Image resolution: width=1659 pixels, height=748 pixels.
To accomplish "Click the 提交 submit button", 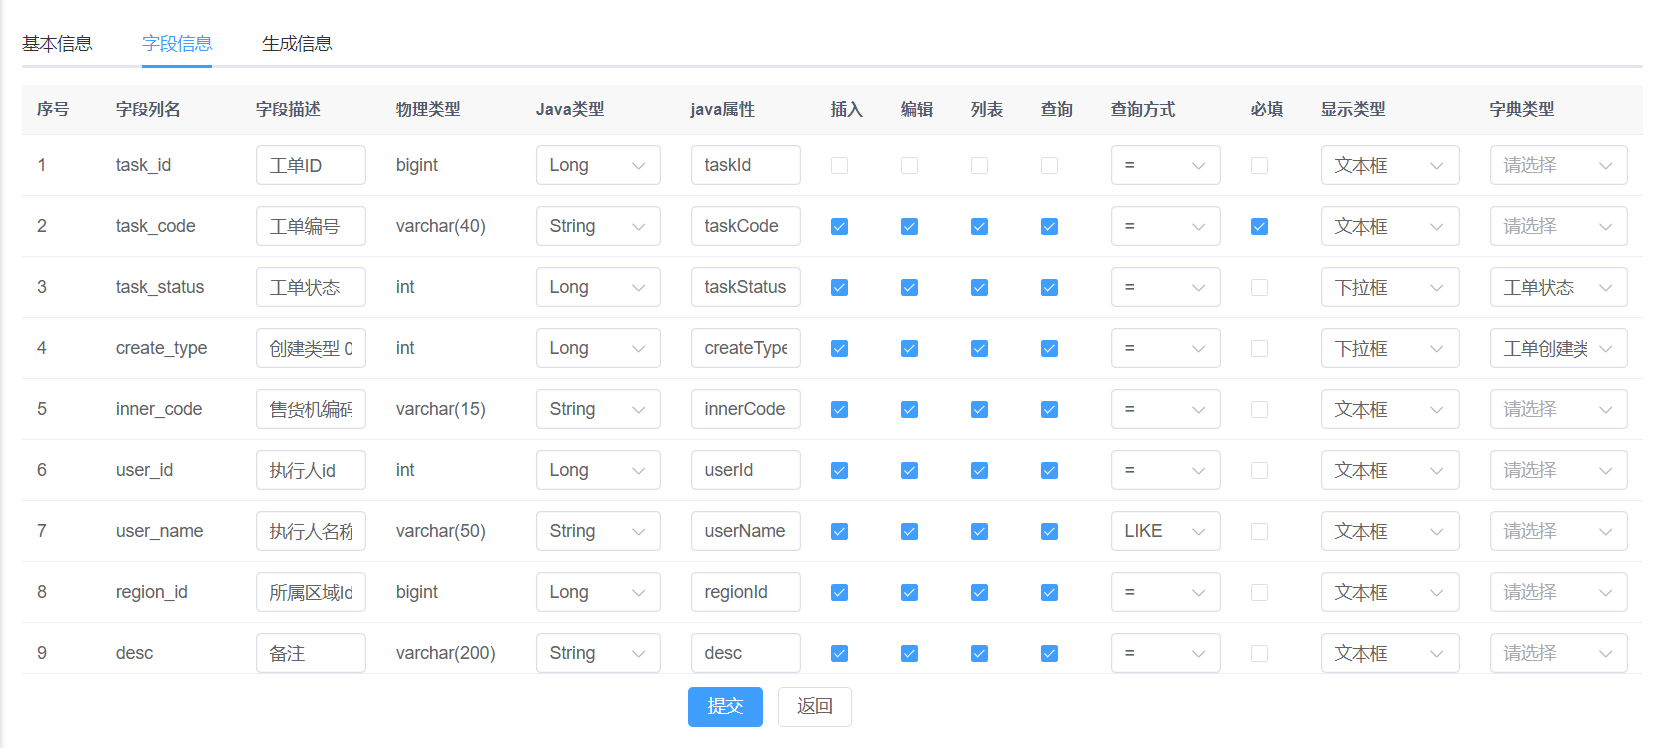I will point(725,706).
